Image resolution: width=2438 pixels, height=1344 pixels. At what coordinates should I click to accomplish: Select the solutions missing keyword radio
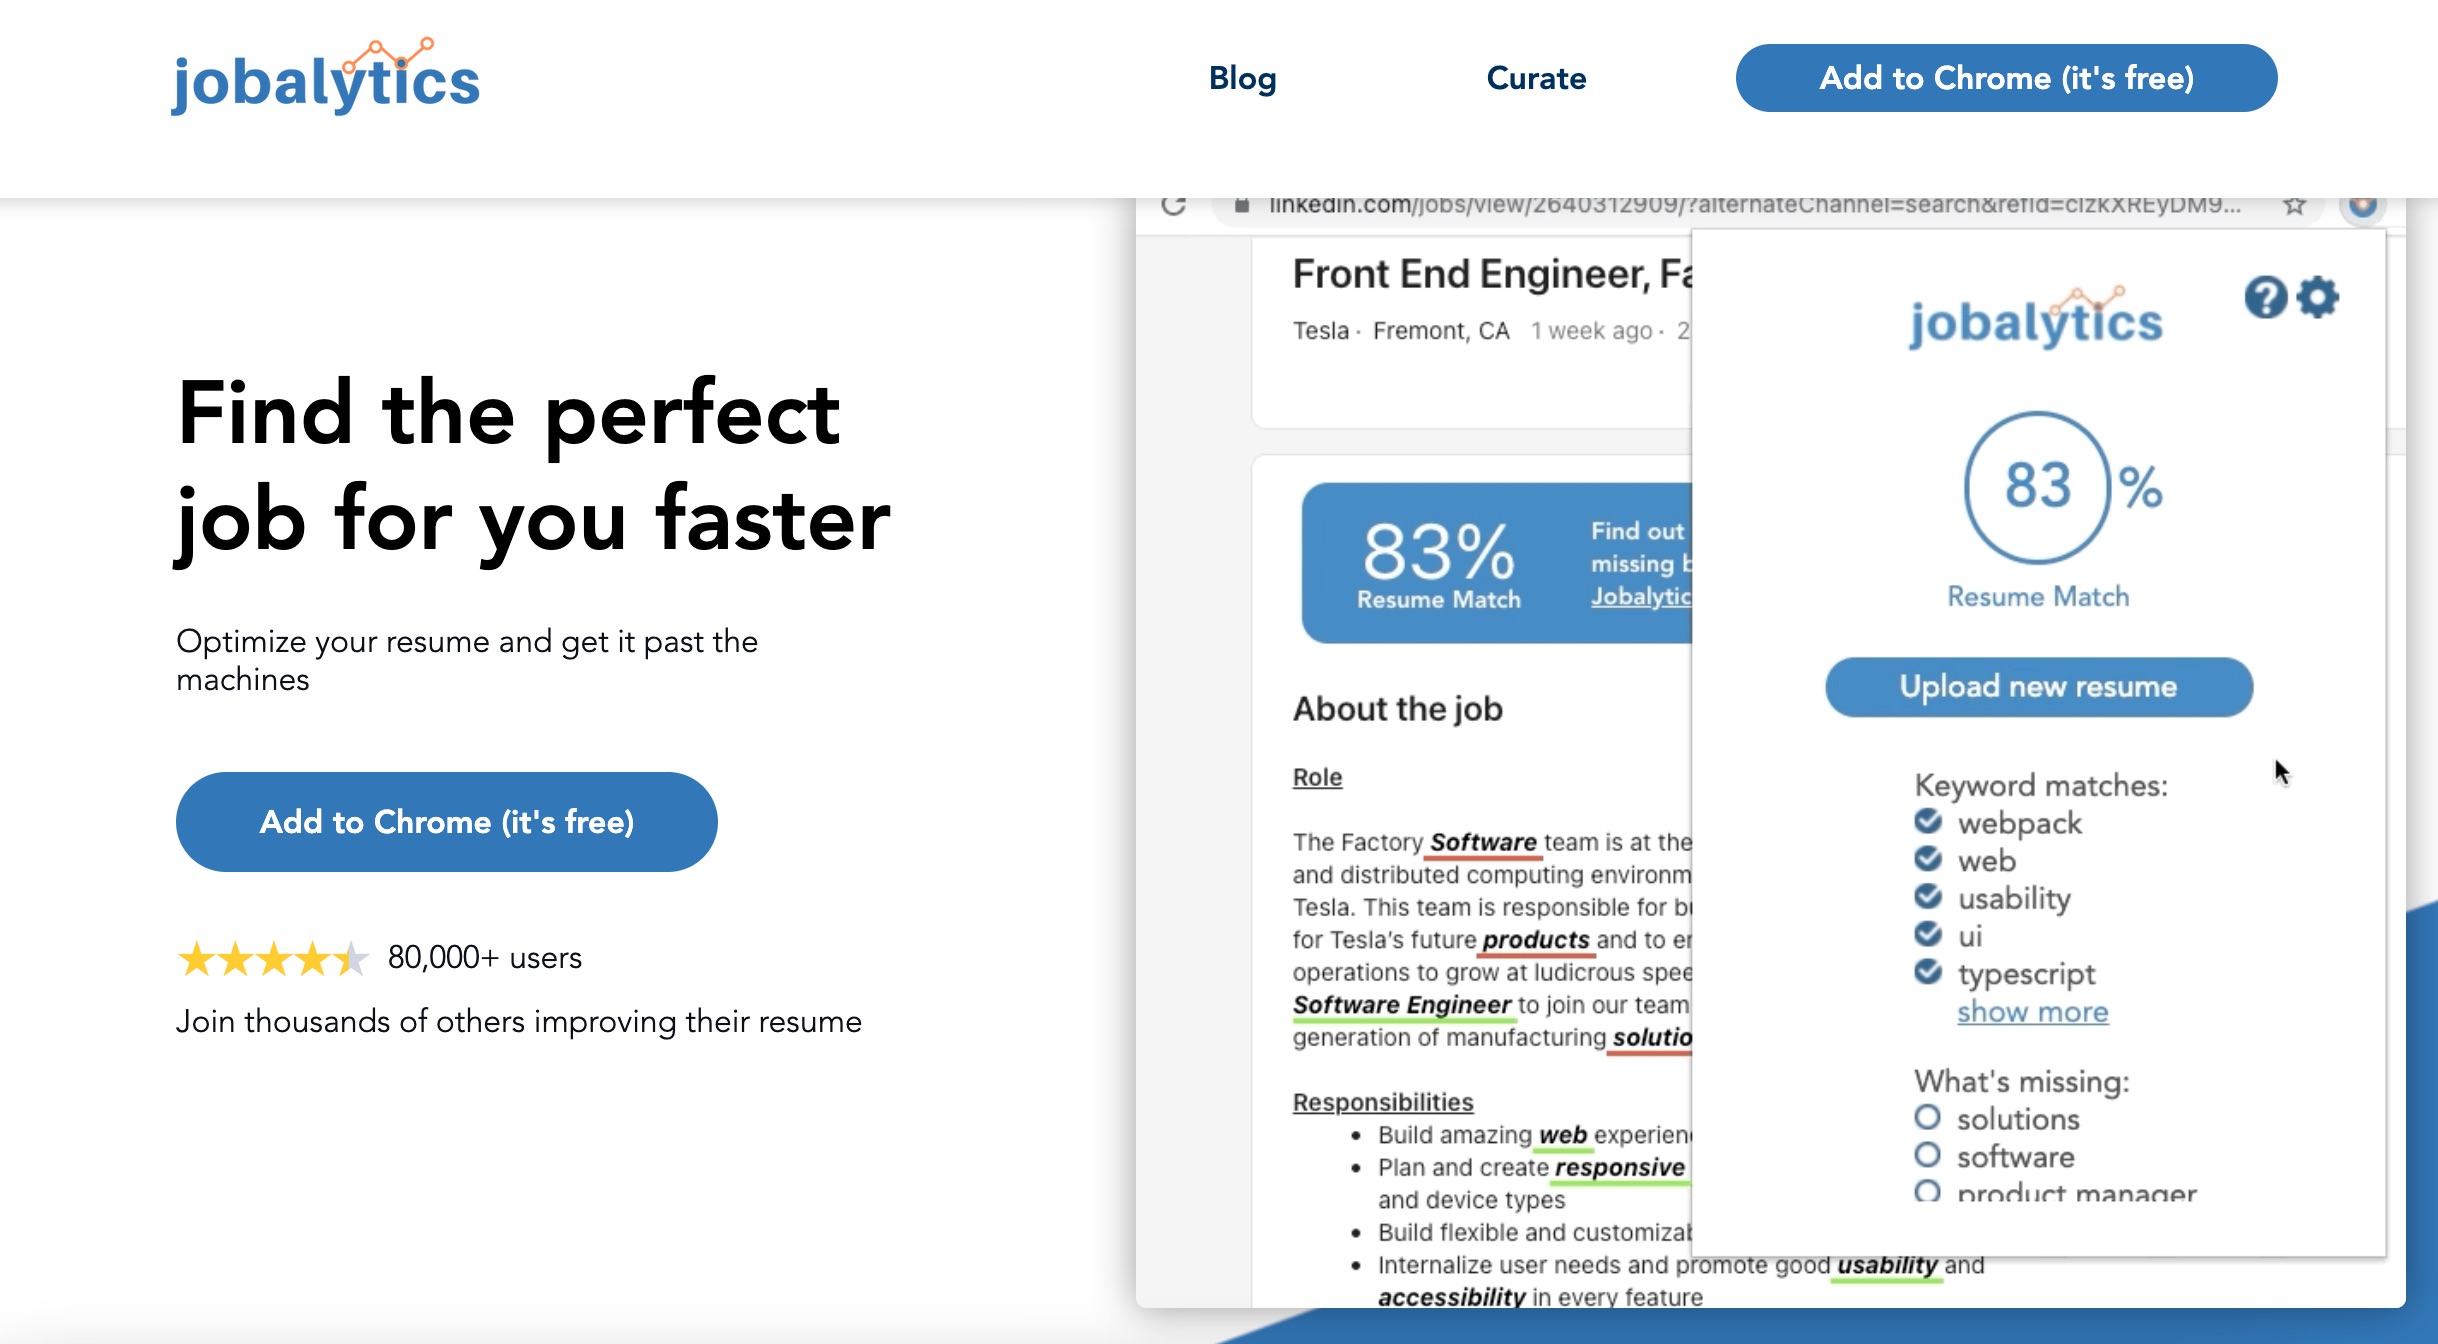click(x=1927, y=1117)
